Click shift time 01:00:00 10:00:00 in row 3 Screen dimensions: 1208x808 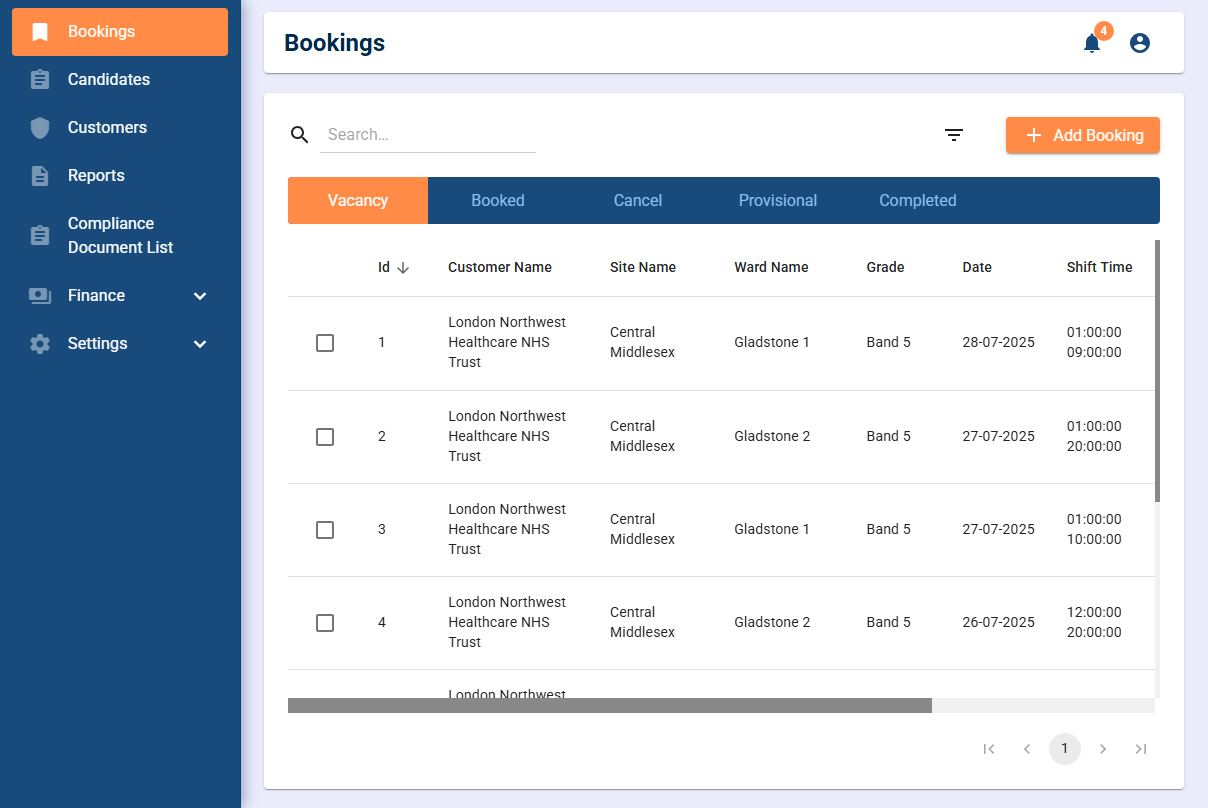(x=1094, y=529)
